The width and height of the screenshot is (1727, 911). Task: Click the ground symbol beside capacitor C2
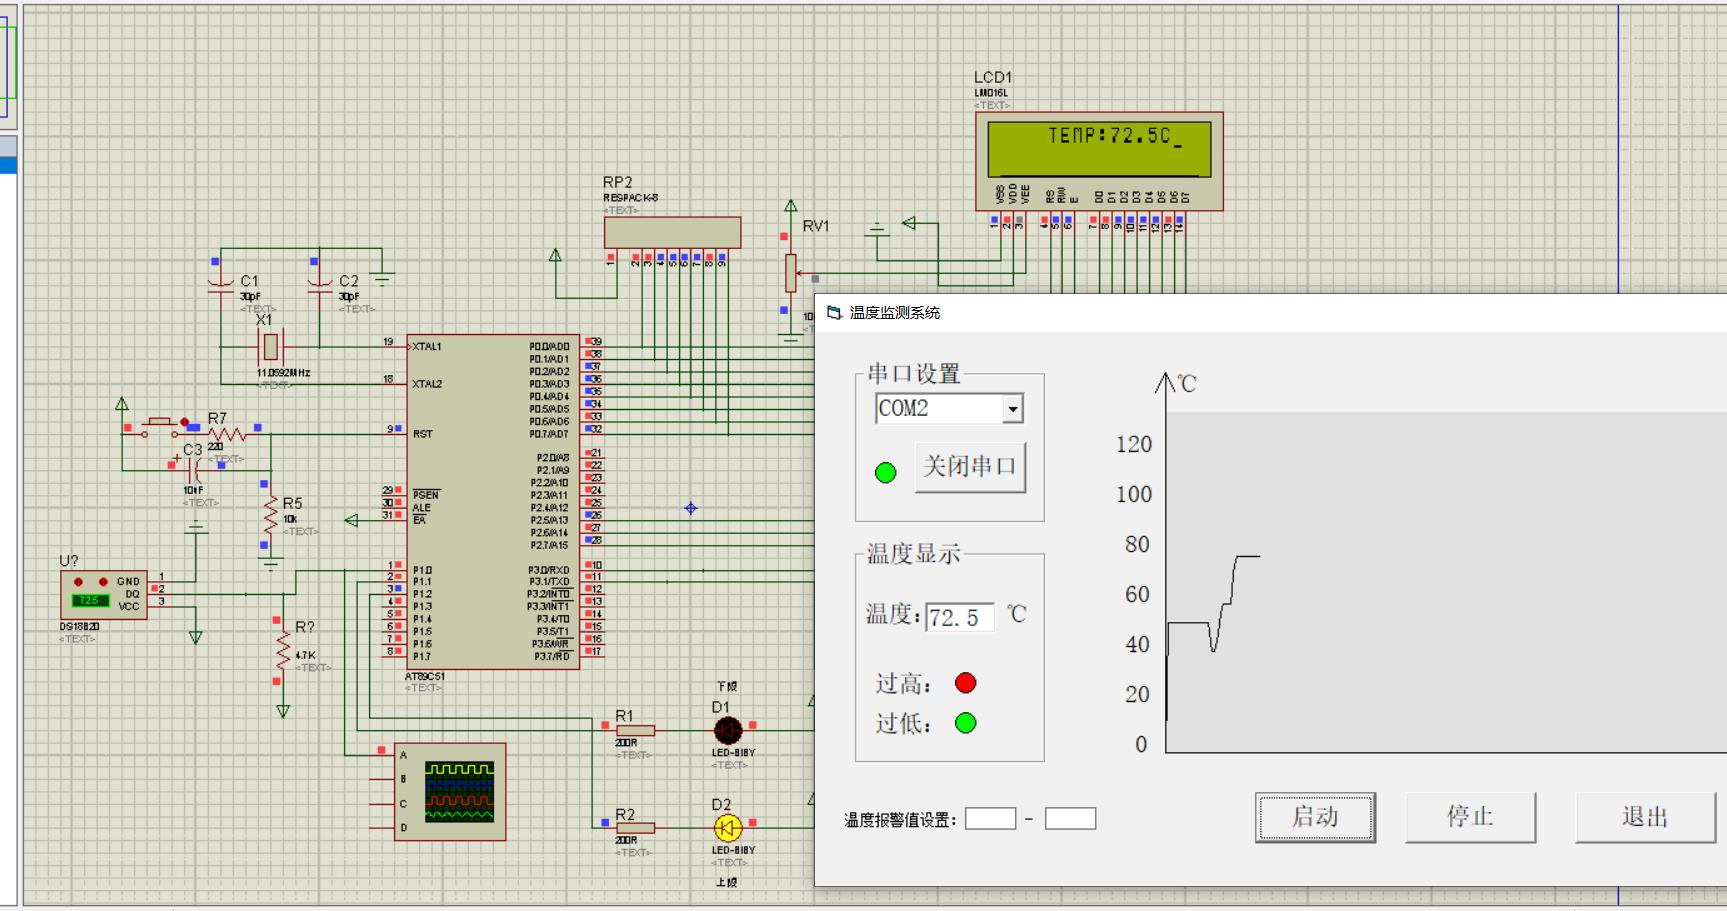click(381, 279)
